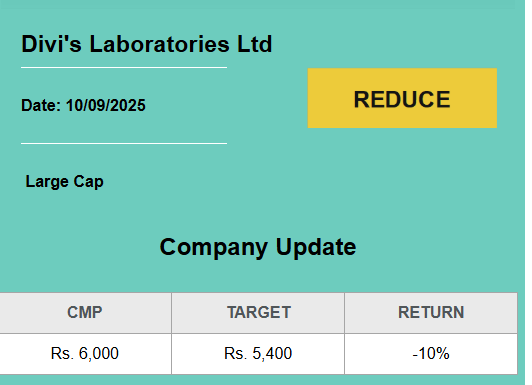
Task: Click the 10/09/2025 date value
Action: tap(106, 105)
